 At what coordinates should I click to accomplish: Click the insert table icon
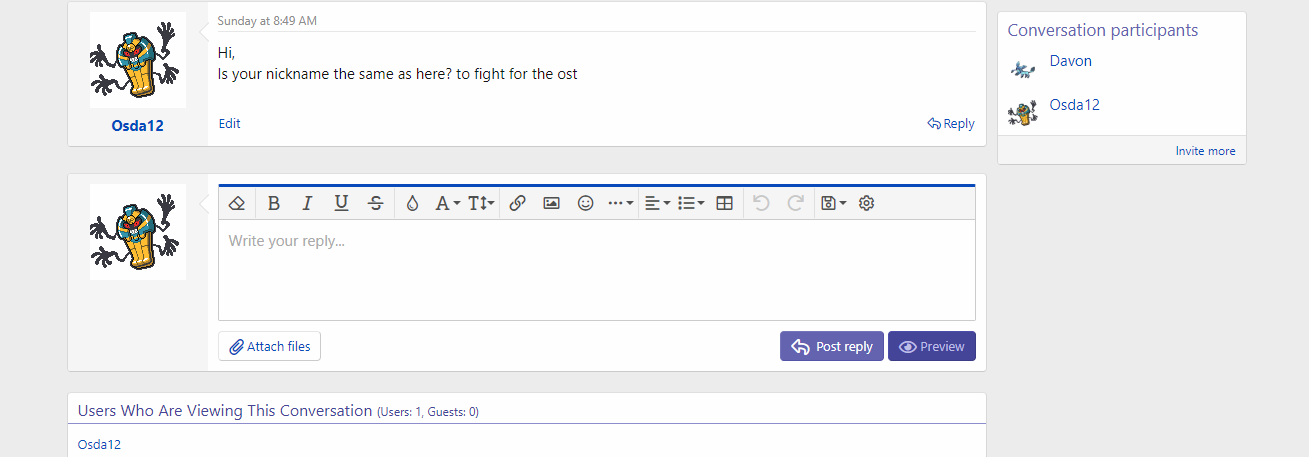pyautogui.click(x=725, y=203)
